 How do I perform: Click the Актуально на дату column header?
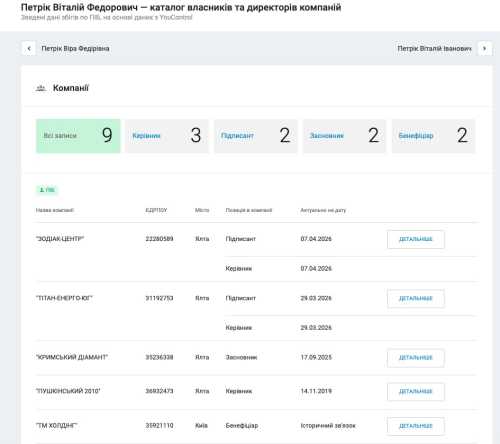[323, 210]
